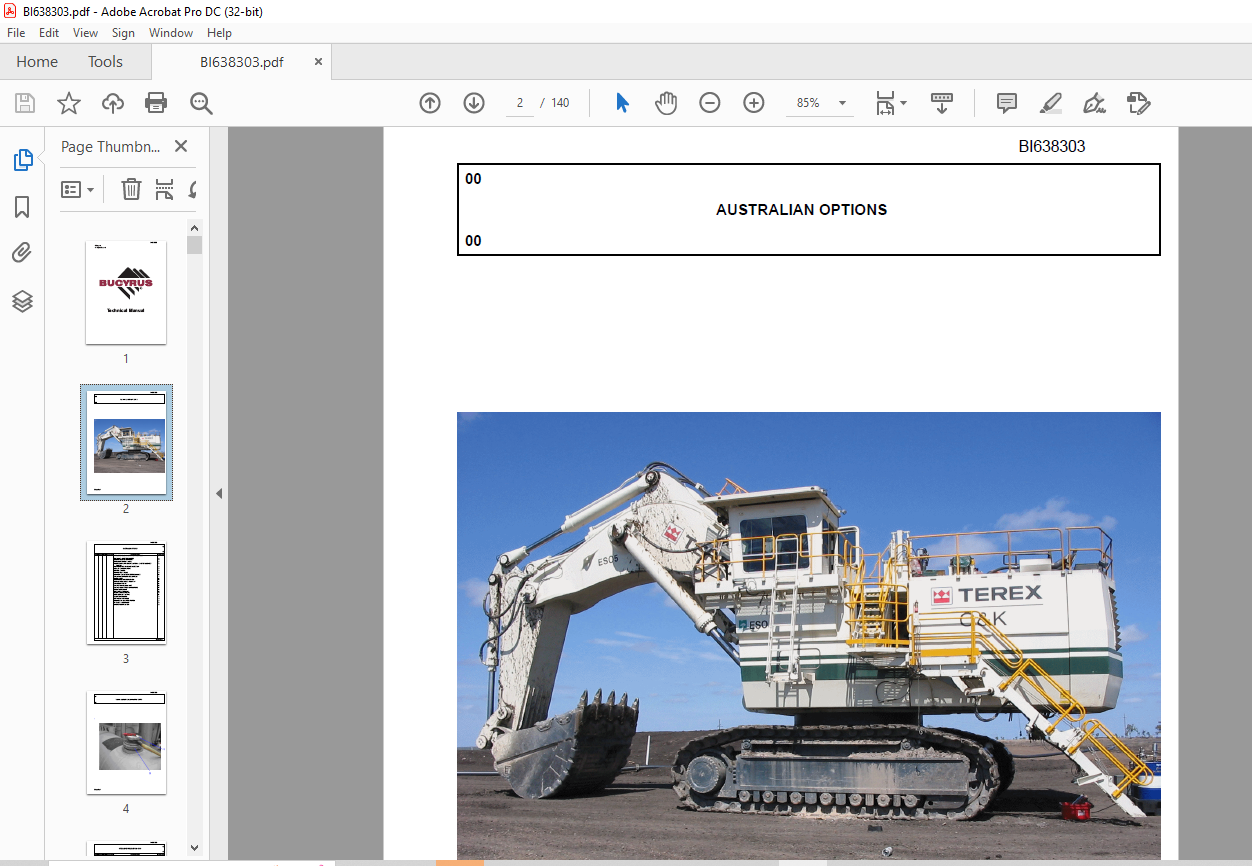Click the excavator photo in document
The width and height of the screenshot is (1252, 866).
809,635
